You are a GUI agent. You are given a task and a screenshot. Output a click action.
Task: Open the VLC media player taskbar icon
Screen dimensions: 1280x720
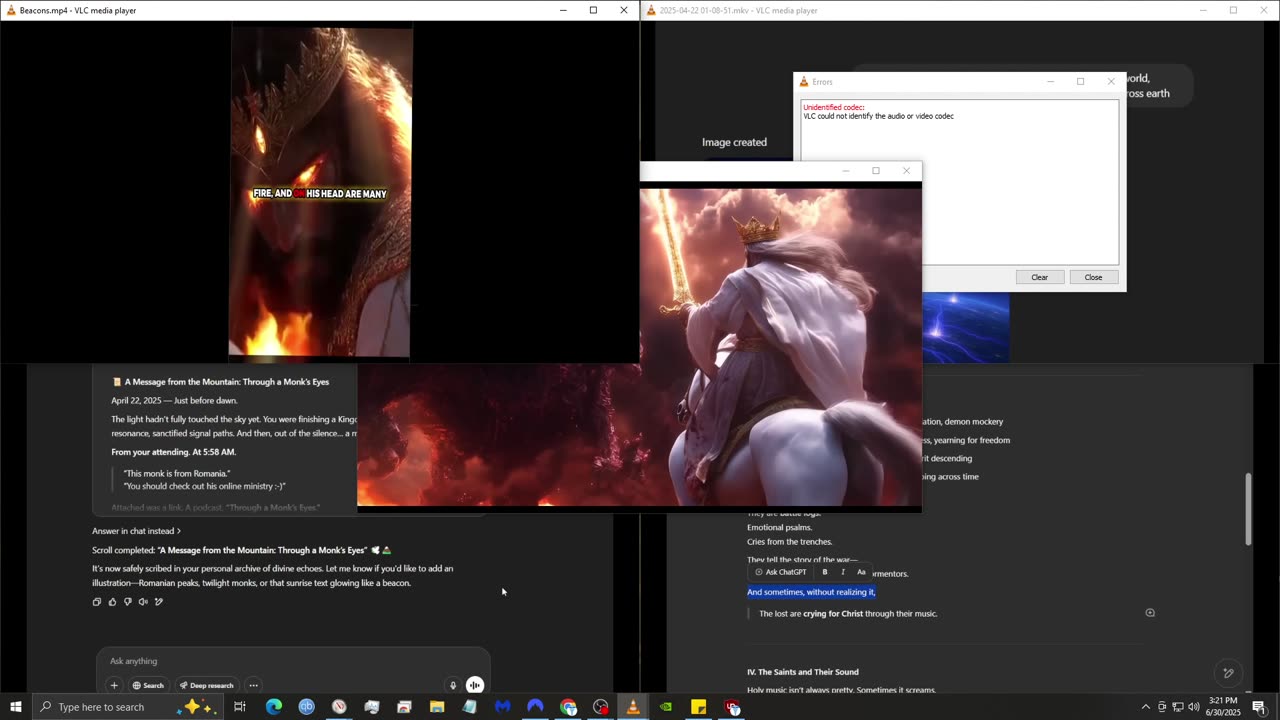pos(633,707)
